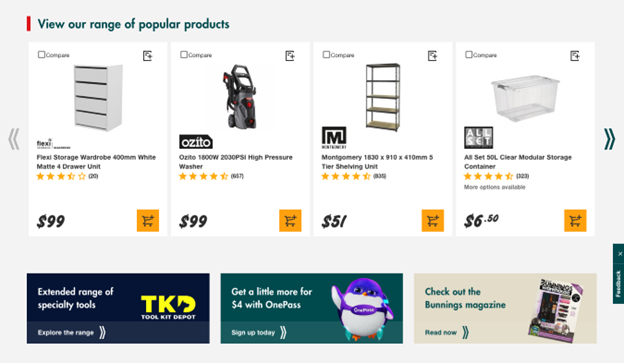
Task: Add All Set Storage Container to cart
Action: click(x=575, y=221)
